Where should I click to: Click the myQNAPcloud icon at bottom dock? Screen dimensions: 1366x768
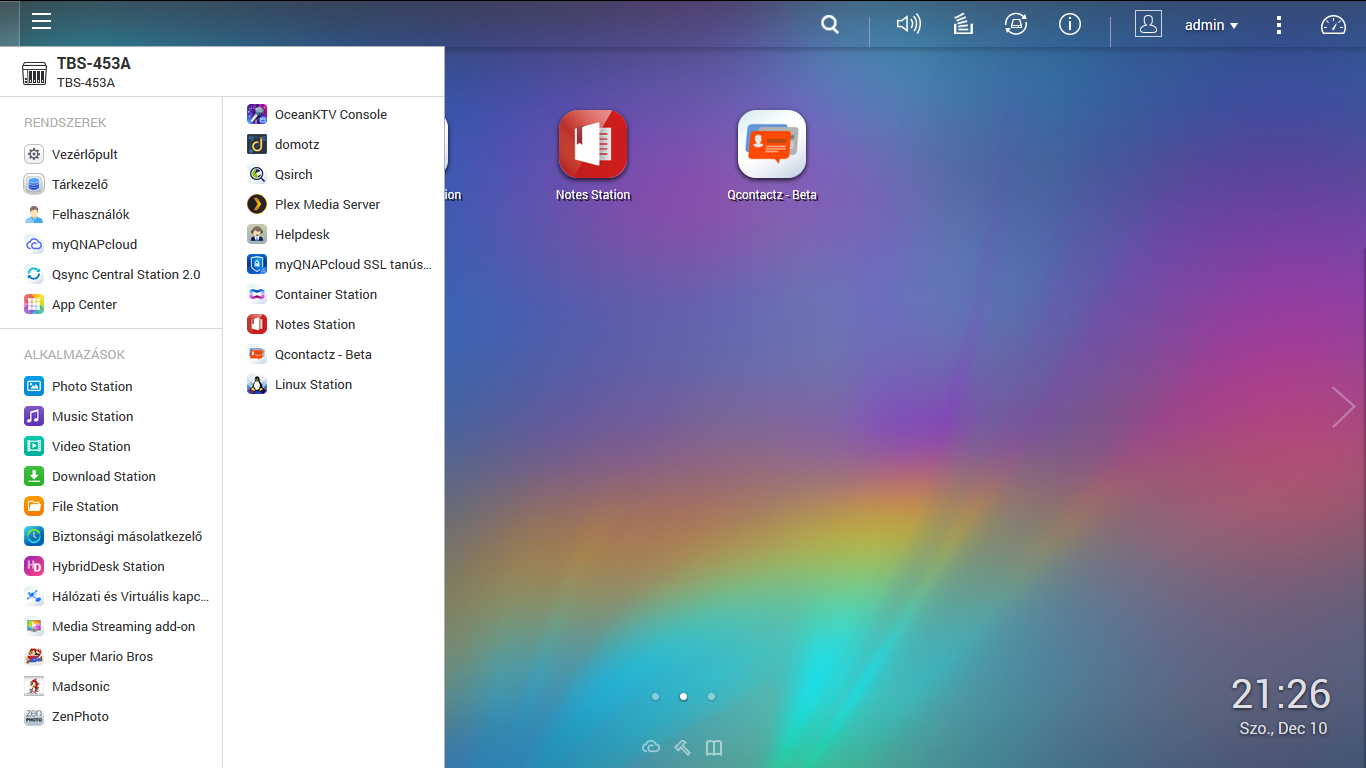pyautogui.click(x=651, y=747)
